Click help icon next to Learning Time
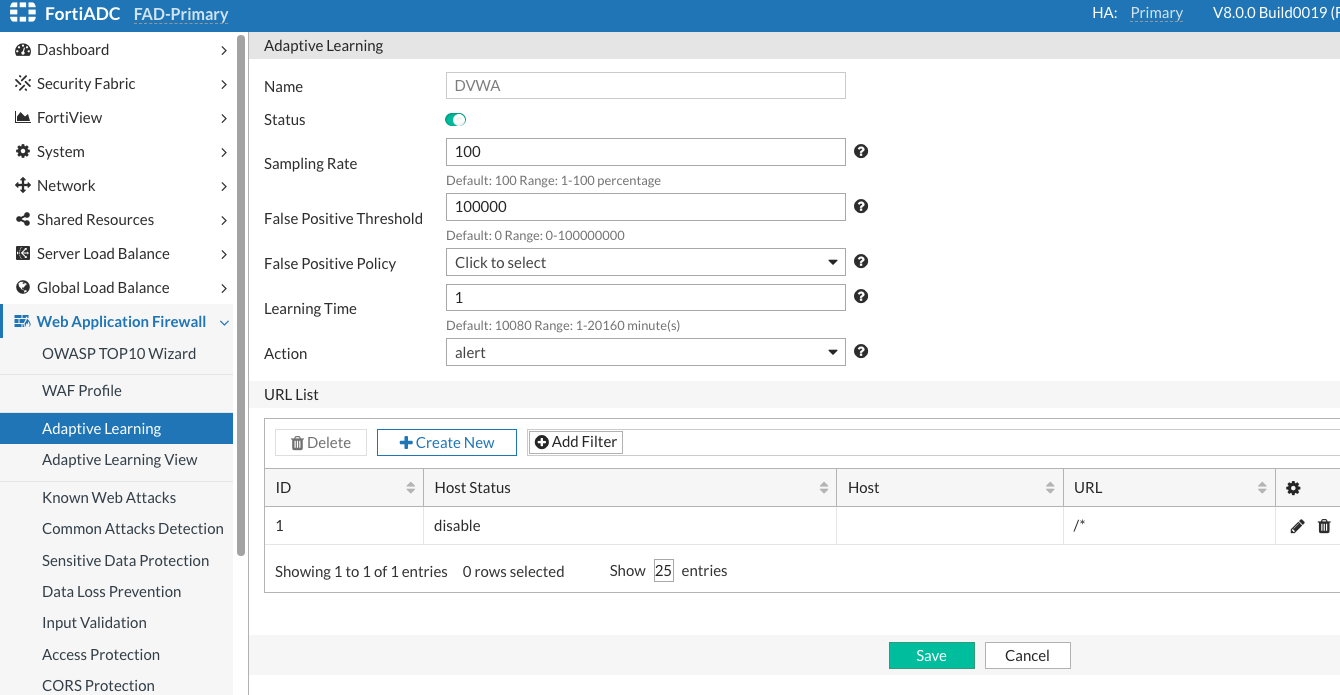 861,297
